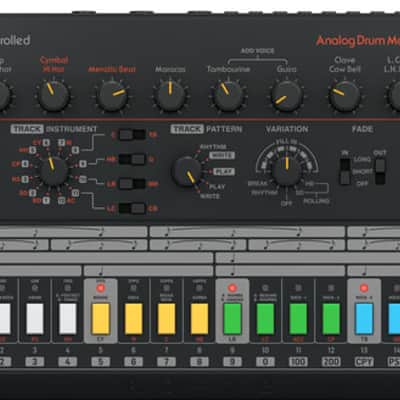This screenshot has width=400, height=400.
Task: Flip the Fade IN switch
Action: click(x=345, y=172)
